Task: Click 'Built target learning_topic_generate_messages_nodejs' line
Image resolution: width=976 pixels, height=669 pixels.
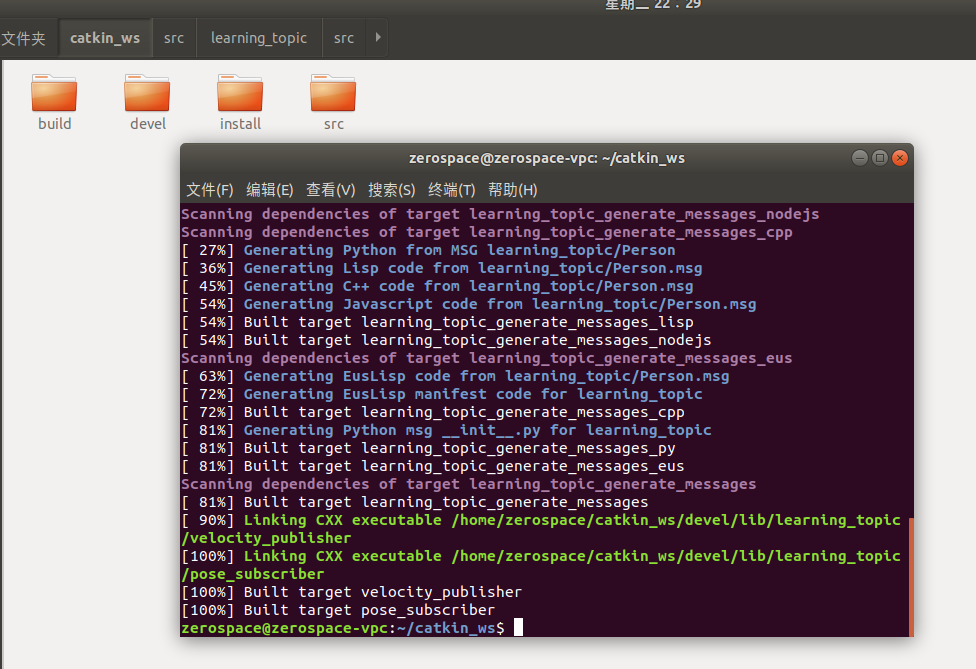Action: pos(446,340)
